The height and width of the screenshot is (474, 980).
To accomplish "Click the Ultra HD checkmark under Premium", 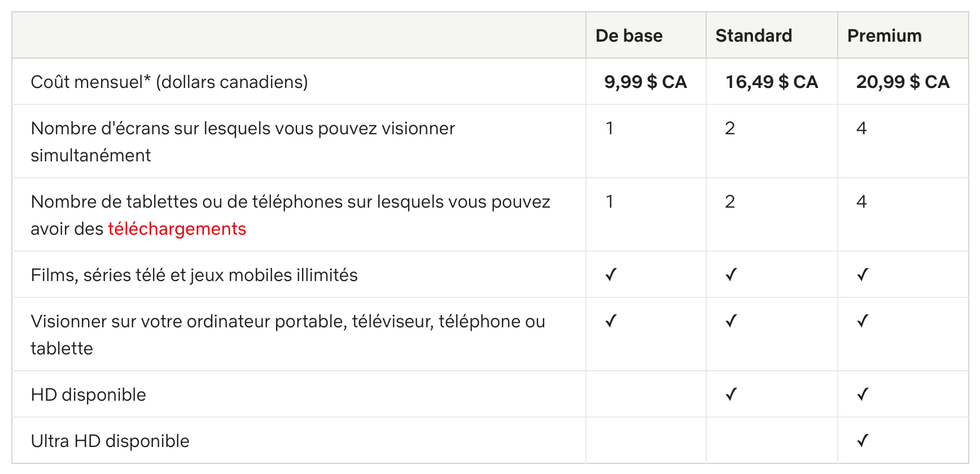I will tap(862, 441).
